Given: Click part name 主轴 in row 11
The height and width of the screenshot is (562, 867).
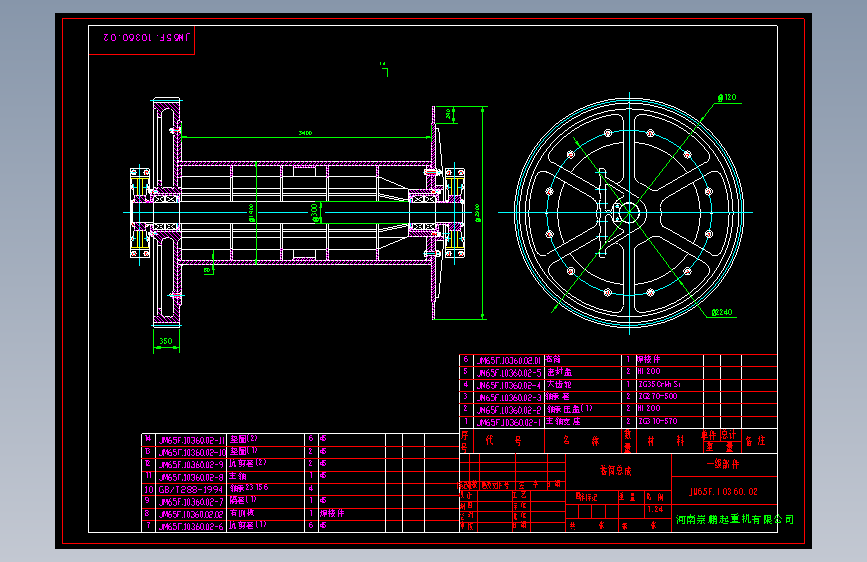Looking at the screenshot, I should coord(238,476).
